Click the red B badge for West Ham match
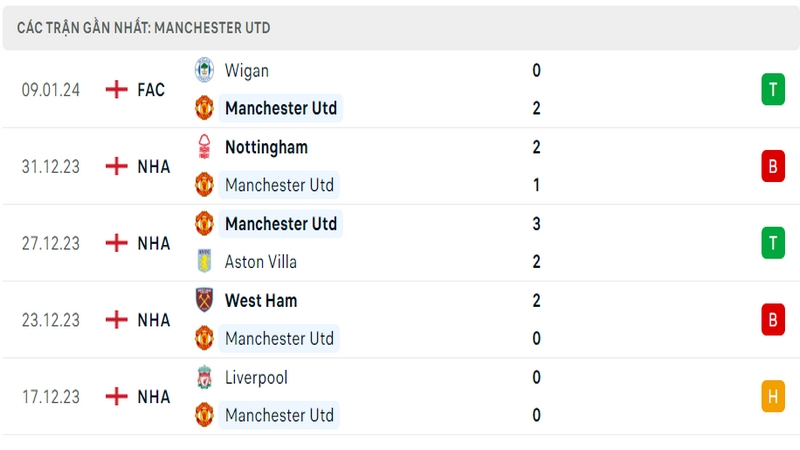800x450 pixels. [x=773, y=319]
